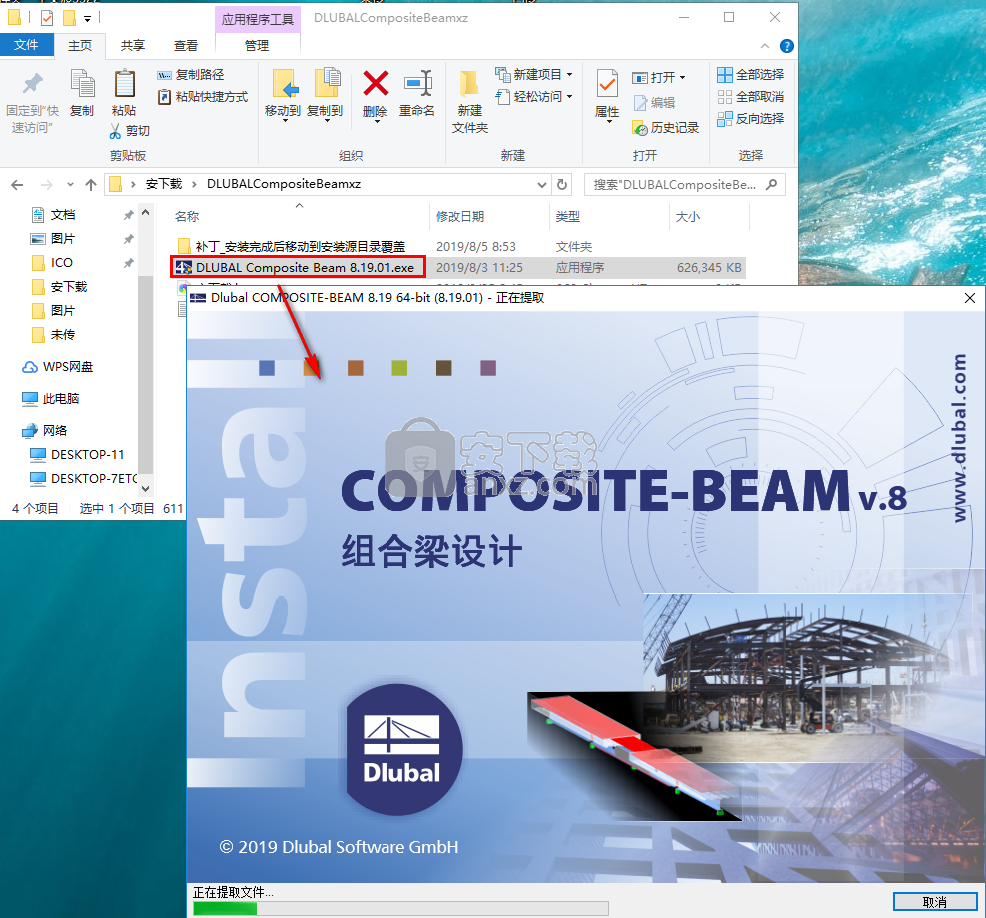
Task: Open History (历史记录) in ribbon
Action: click(x=666, y=128)
